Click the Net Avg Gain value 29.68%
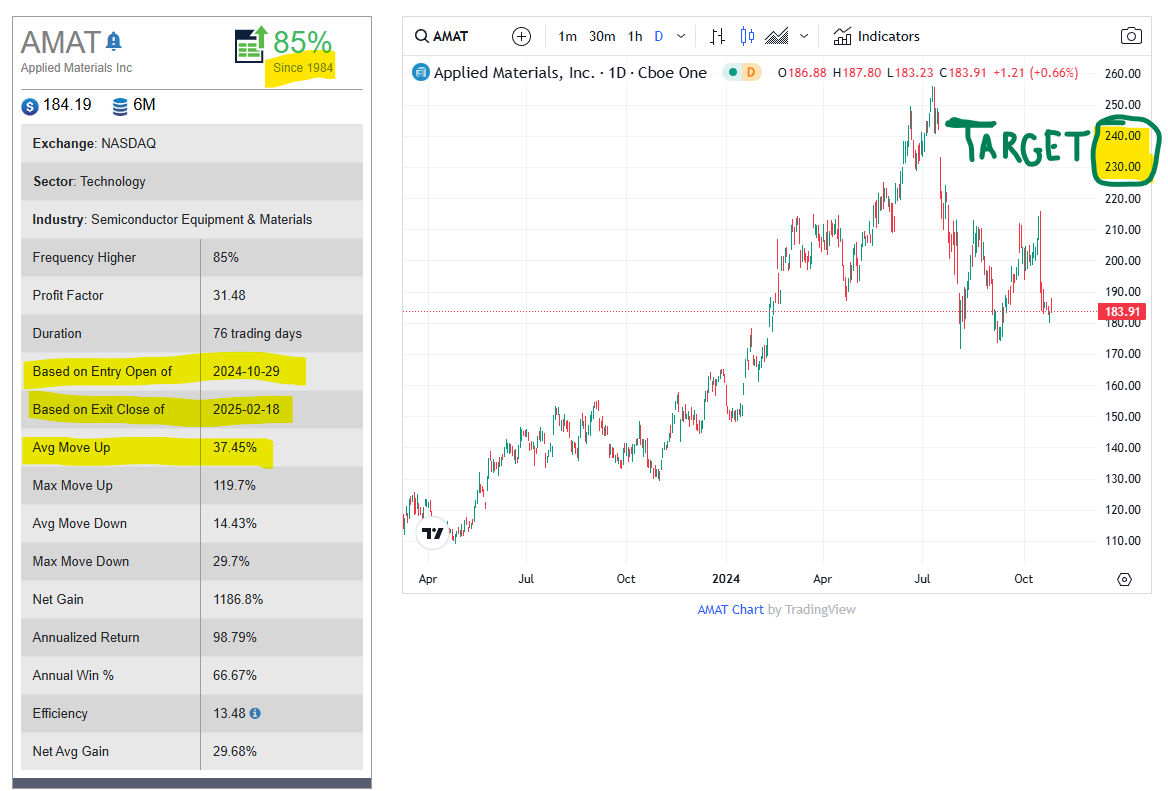This screenshot has height=791, width=1168. coord(235,752)
